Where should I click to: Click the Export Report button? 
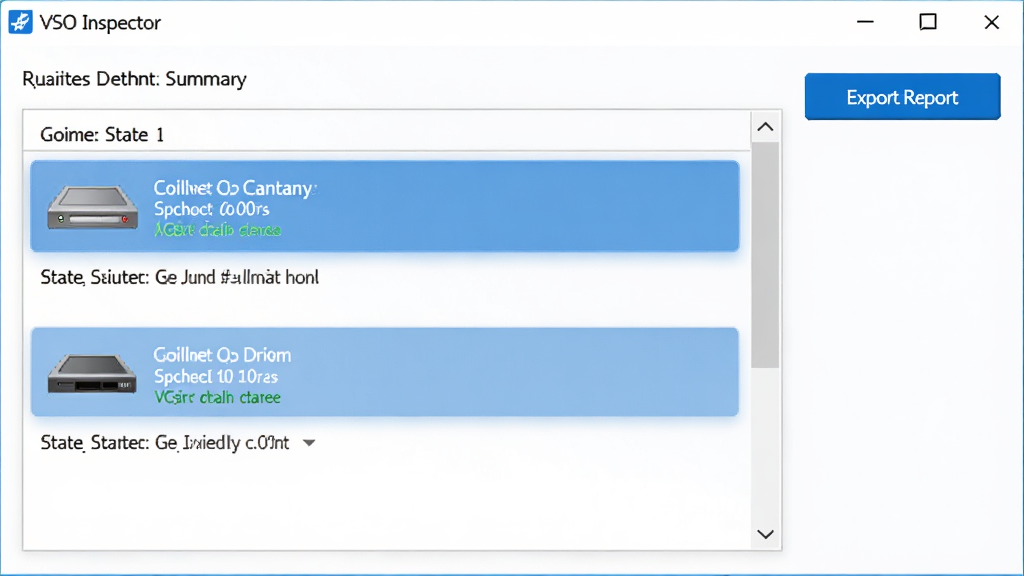click(902, 97)
